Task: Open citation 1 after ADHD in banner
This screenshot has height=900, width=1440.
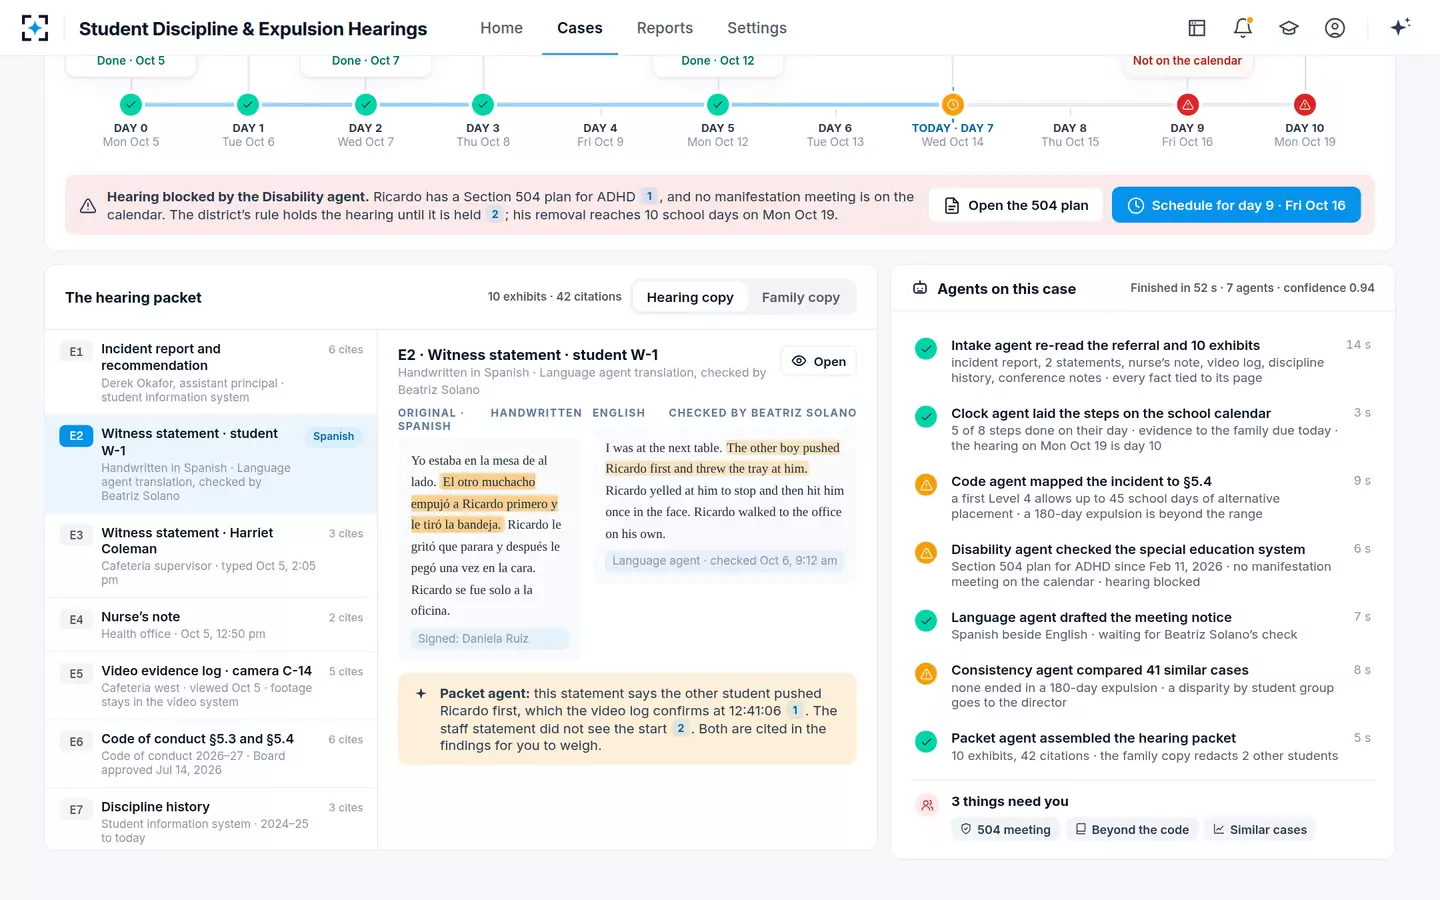Action: 649,197
